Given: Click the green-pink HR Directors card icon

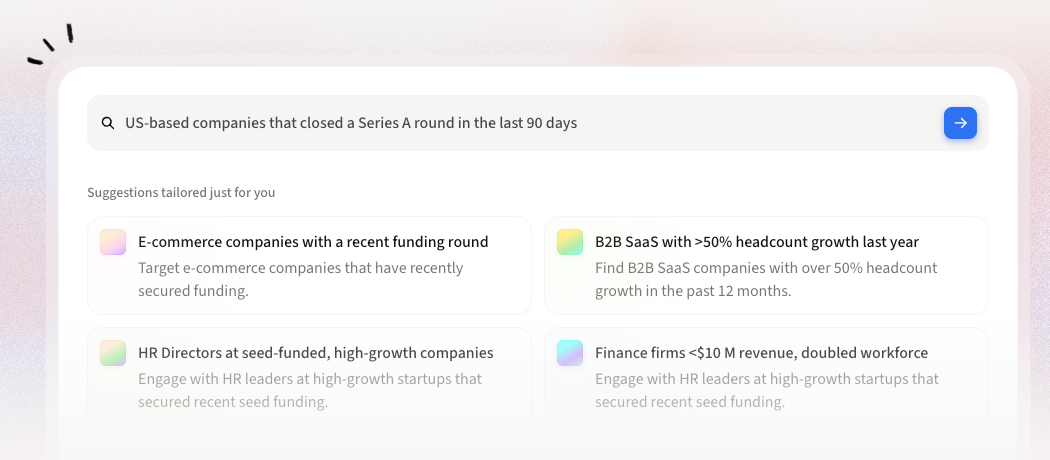Looking at the screenshot, I should [113, 353].
